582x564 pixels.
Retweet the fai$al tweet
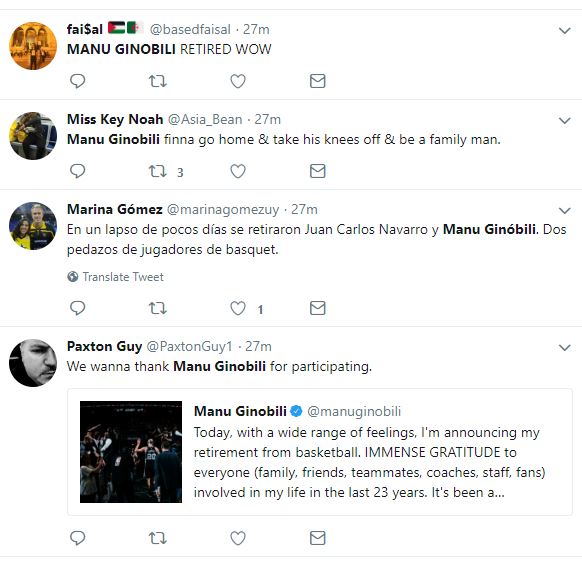[158, 81]
